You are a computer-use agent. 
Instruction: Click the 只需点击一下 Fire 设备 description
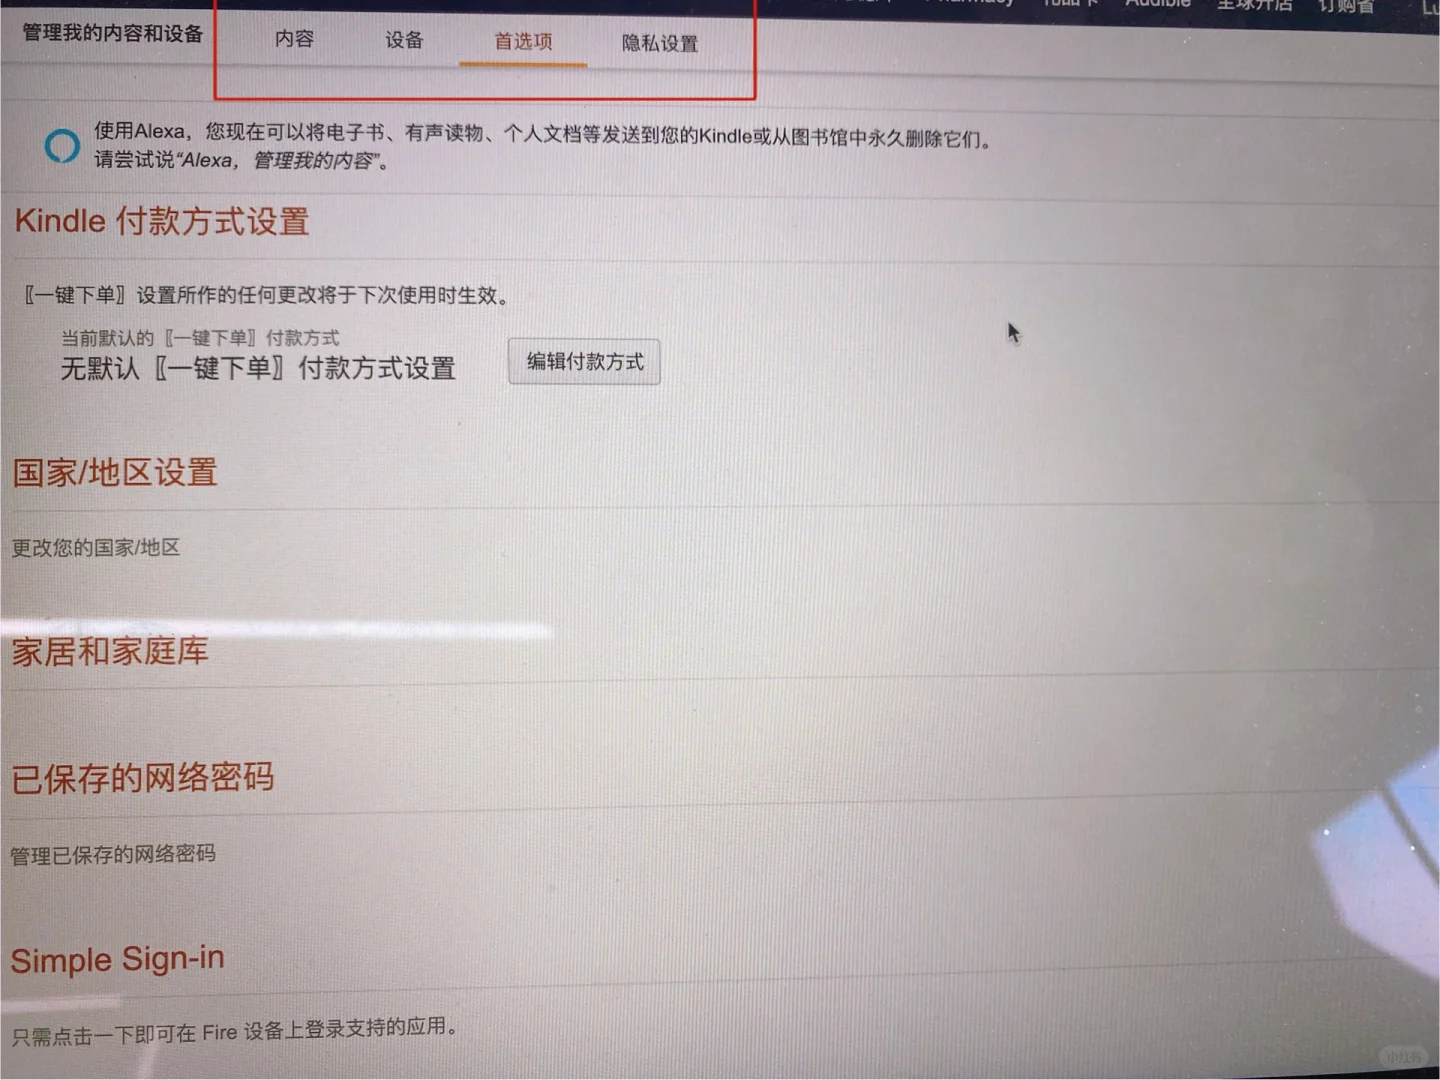[235, 1032]
